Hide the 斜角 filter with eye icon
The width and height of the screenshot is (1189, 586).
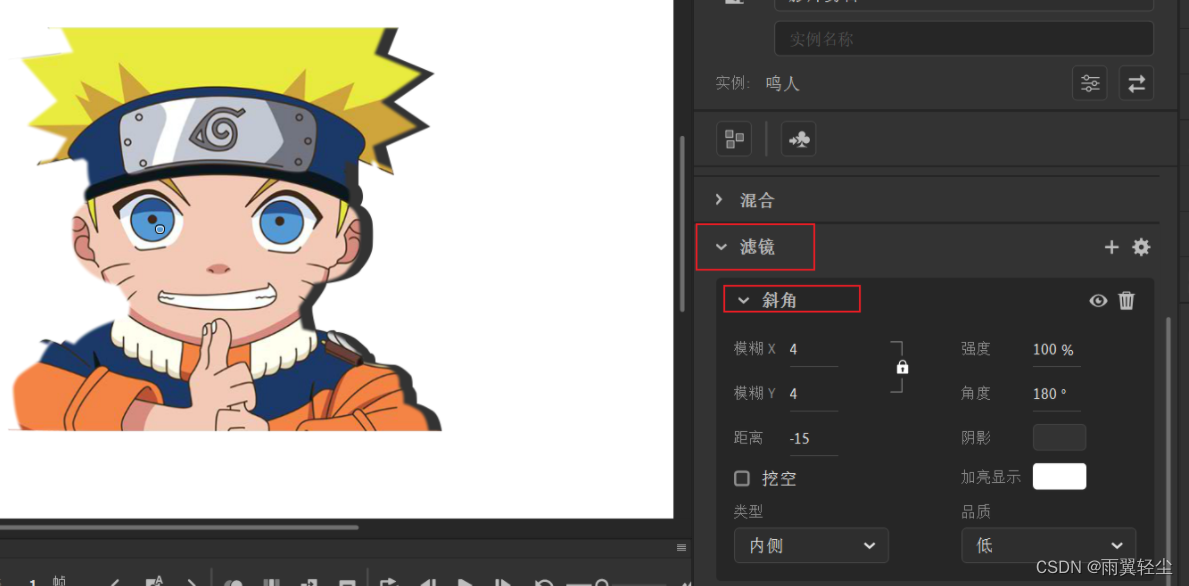1098,301
